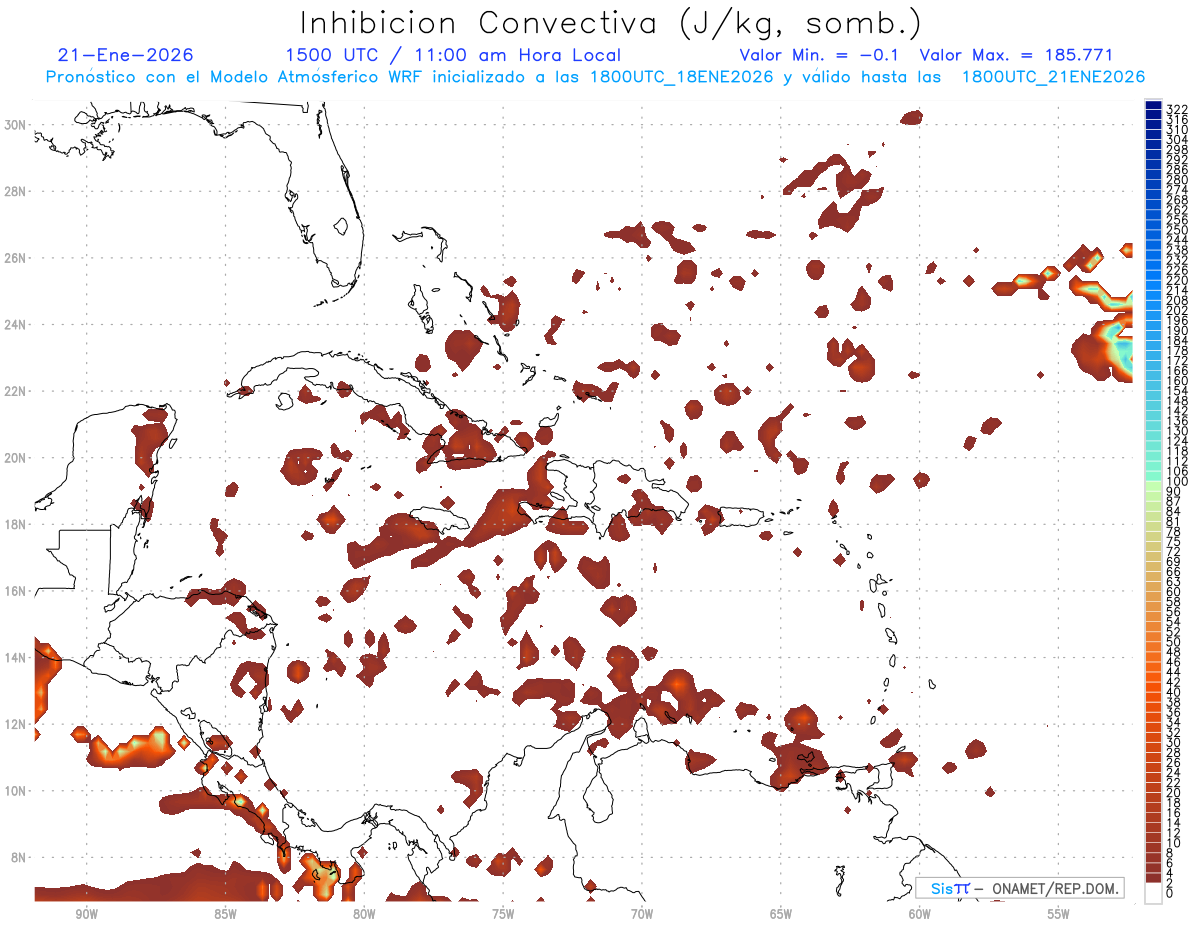
Task: Click the '65W' longitude label
Action: pyautogui.click(x=781, y=914)
